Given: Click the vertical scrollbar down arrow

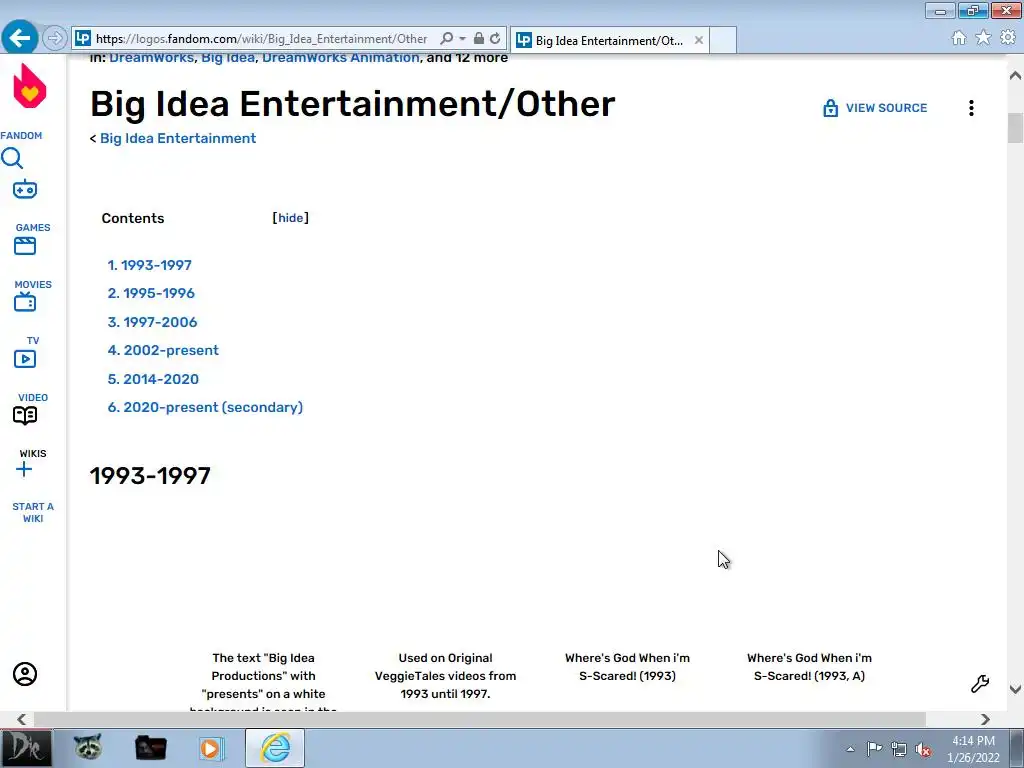Looking at the screenshot, I should click(1015, 689).
